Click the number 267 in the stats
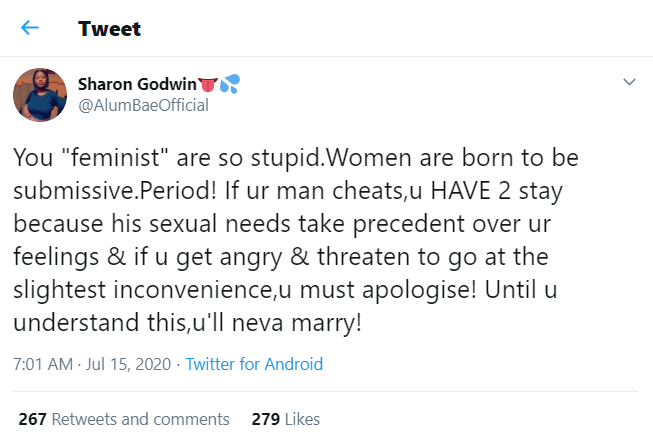 pyautogui.click(x=32, y=419)
